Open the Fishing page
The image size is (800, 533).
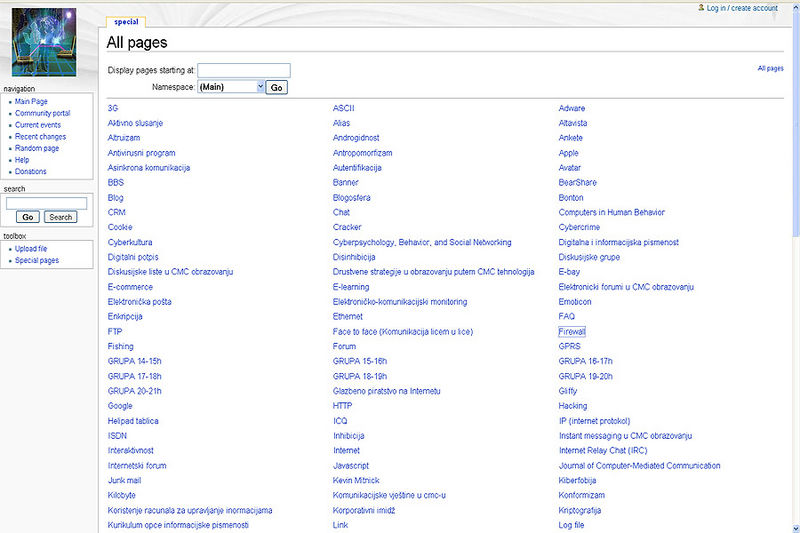click(x=120, y=346)
